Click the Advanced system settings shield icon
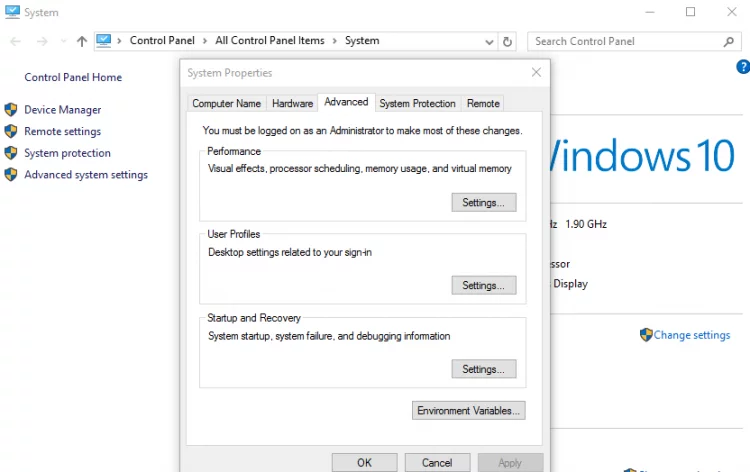Image resolution: width=750 pixels, height=472 pixels. tap(11, 175)
